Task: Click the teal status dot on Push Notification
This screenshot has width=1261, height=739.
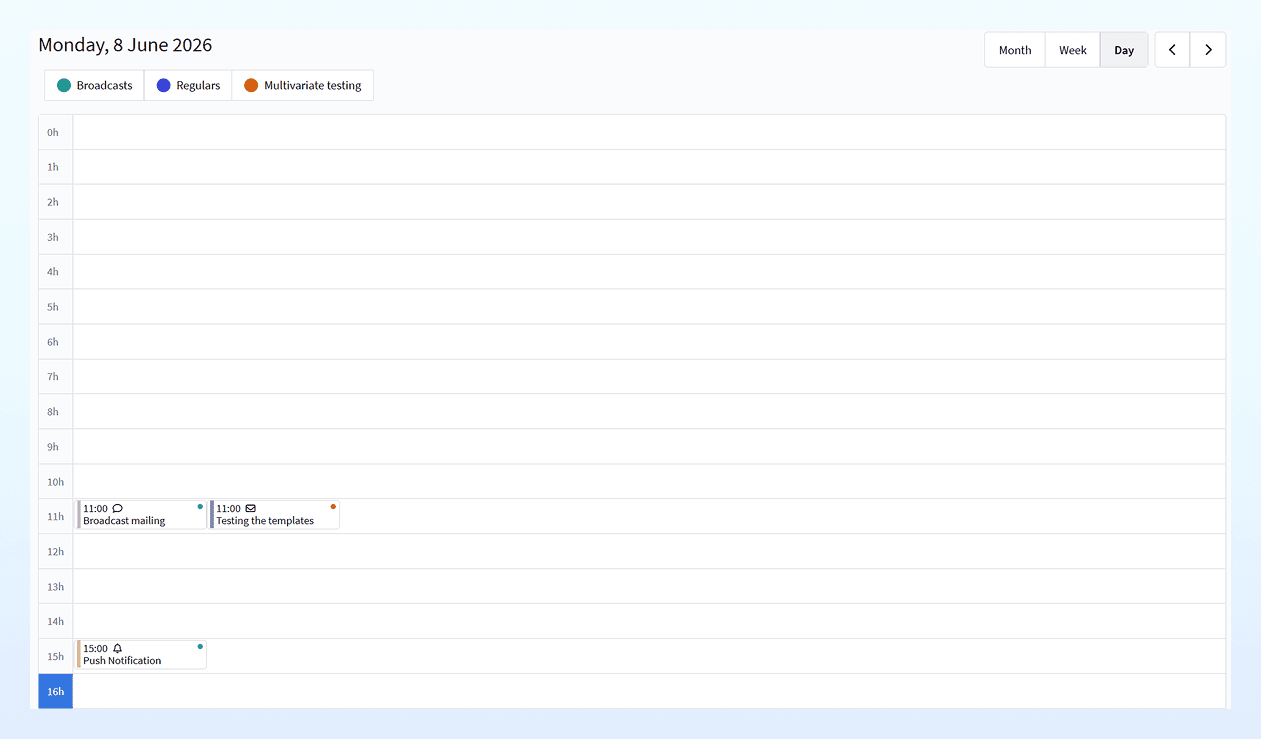Action: [200, 646]
